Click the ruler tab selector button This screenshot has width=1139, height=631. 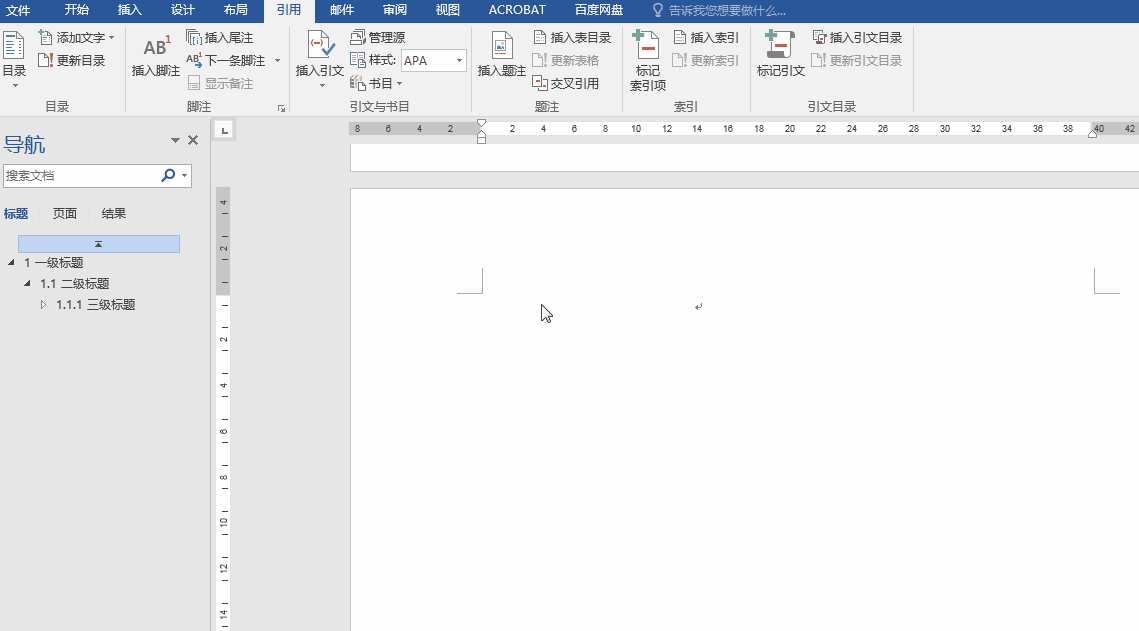point(224,130)
